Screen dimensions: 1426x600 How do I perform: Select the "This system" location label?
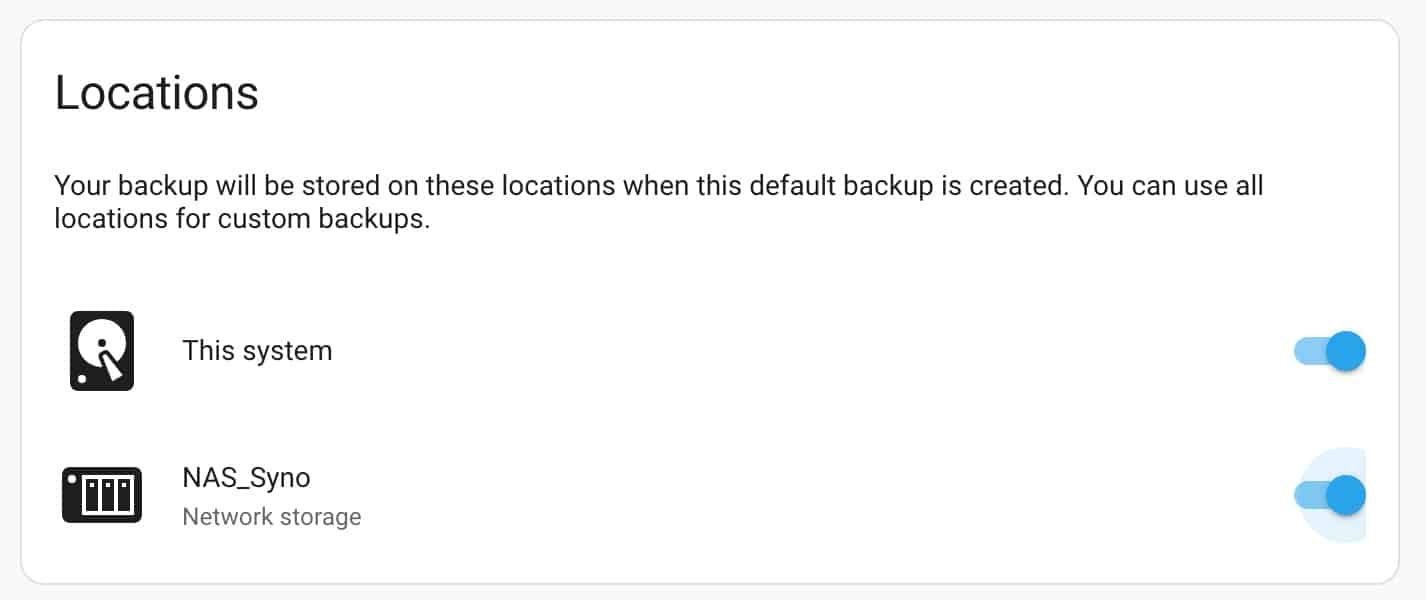pos(257,351)
